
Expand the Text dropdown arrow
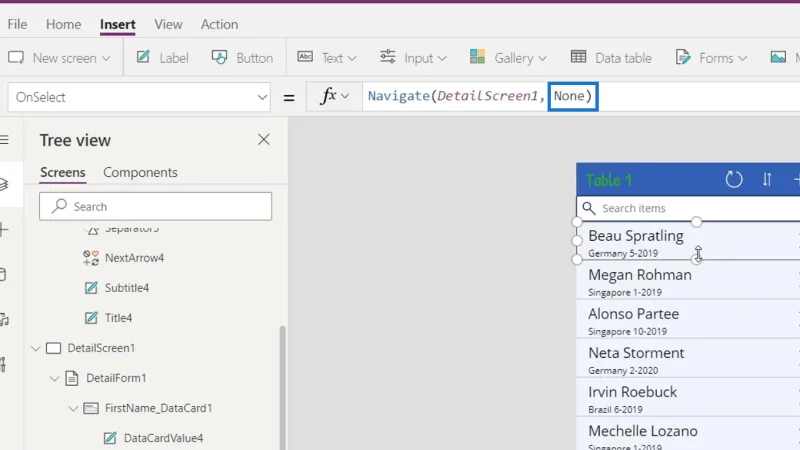tap(352, 59)
